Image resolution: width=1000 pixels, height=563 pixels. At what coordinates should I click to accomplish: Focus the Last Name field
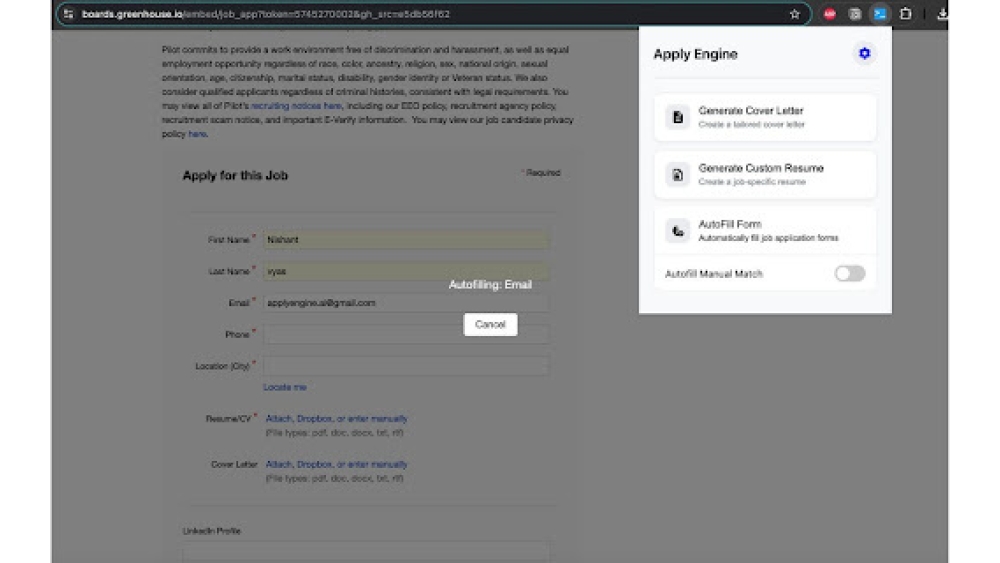406,271
